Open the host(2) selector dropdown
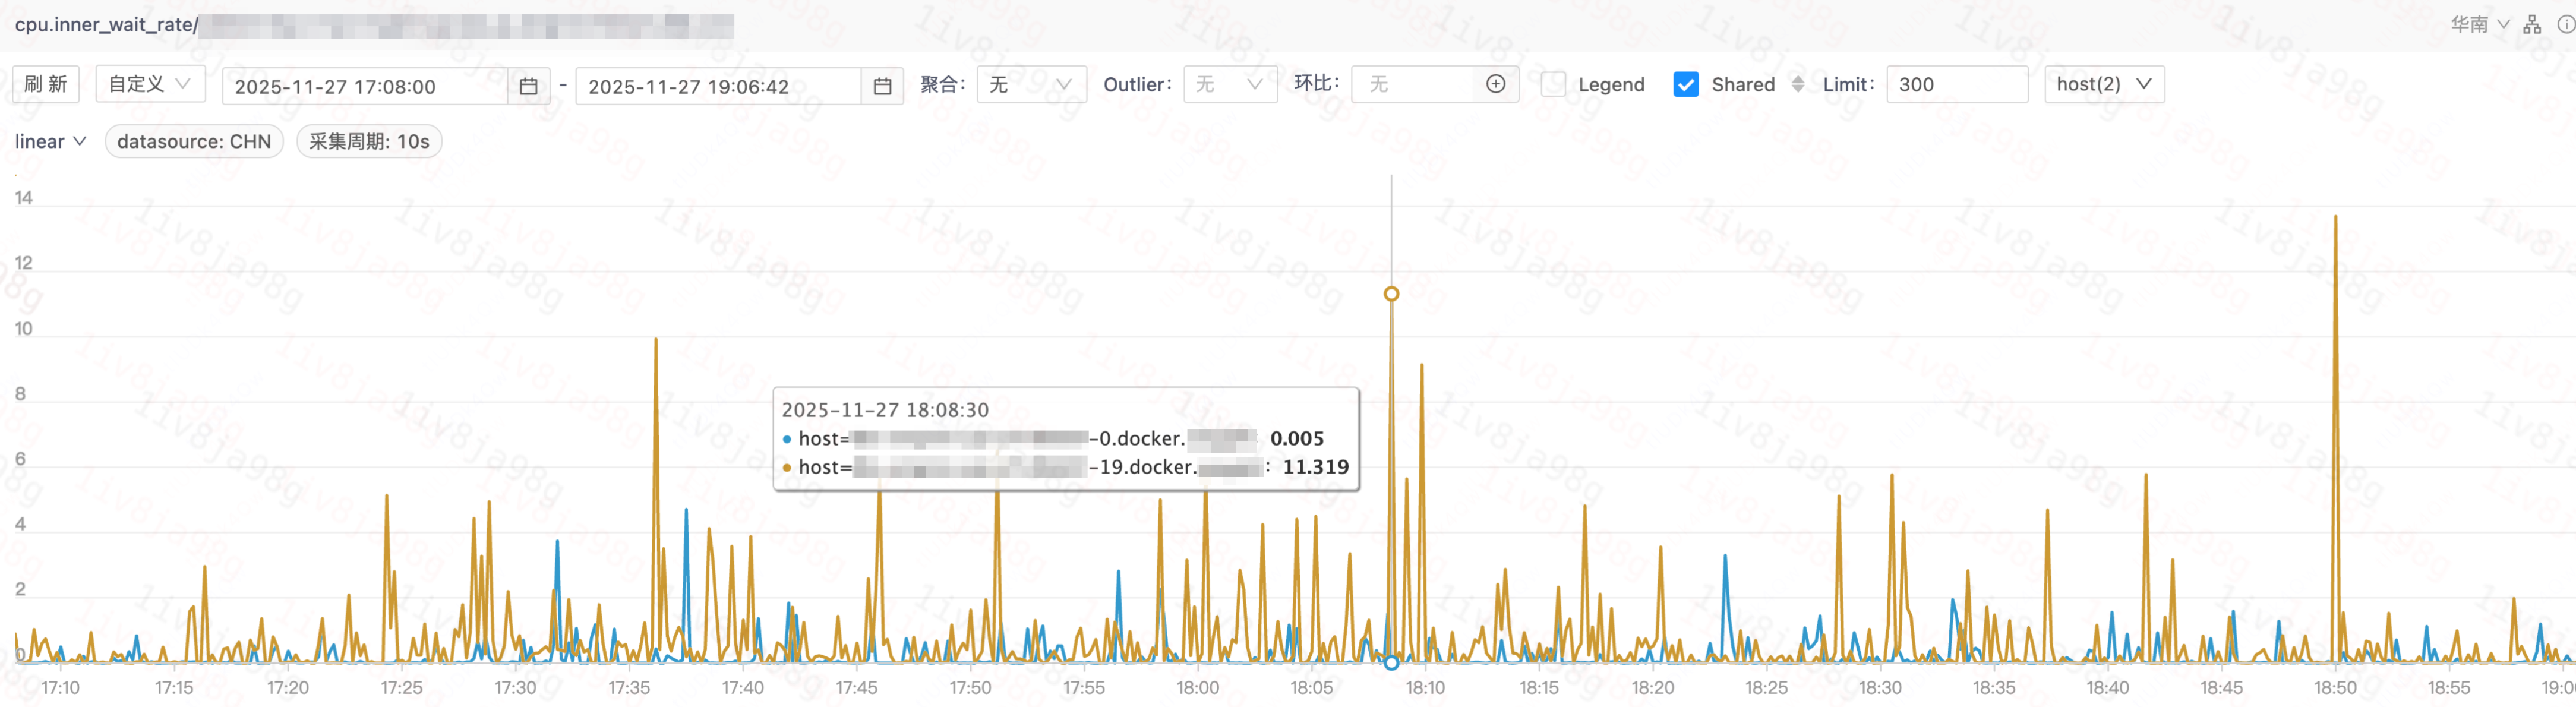 2103,84
